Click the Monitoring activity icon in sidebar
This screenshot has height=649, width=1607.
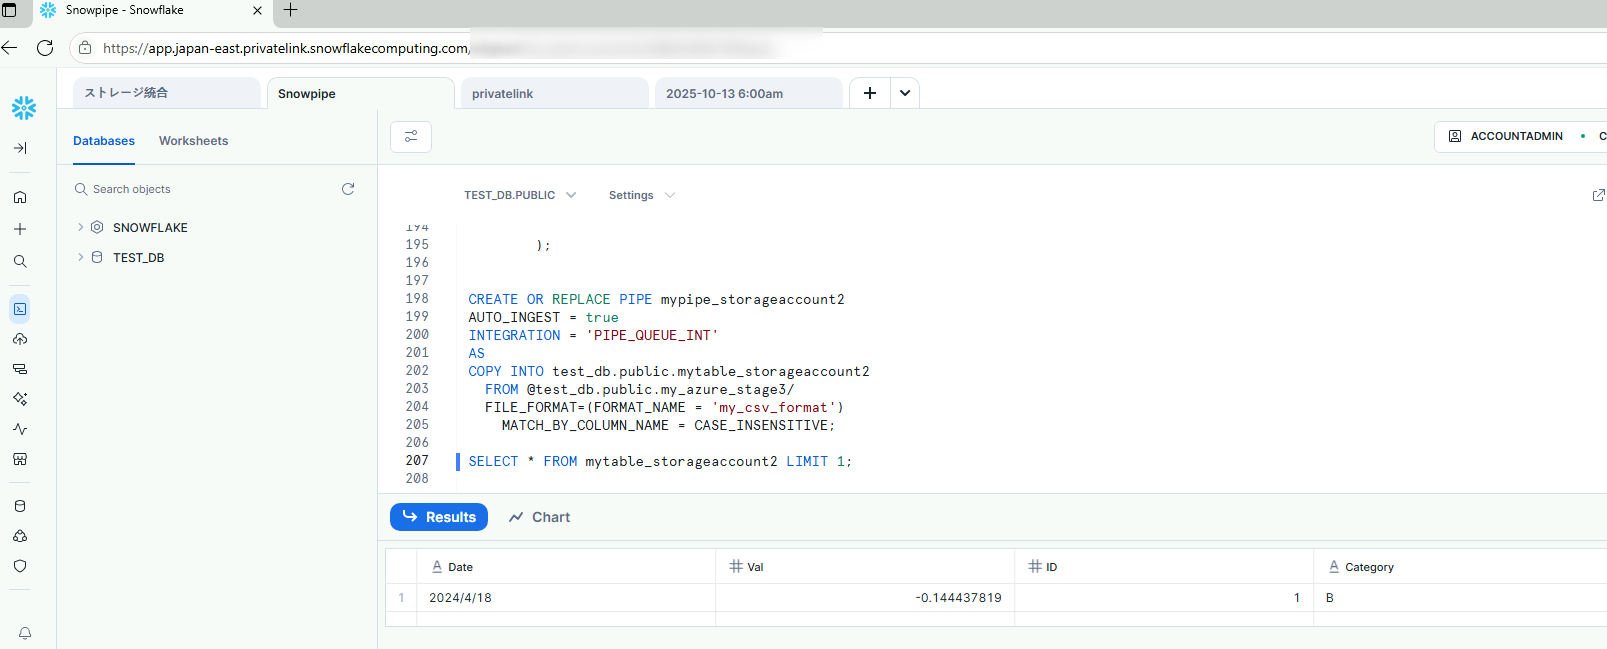click(x=20, y=429)
